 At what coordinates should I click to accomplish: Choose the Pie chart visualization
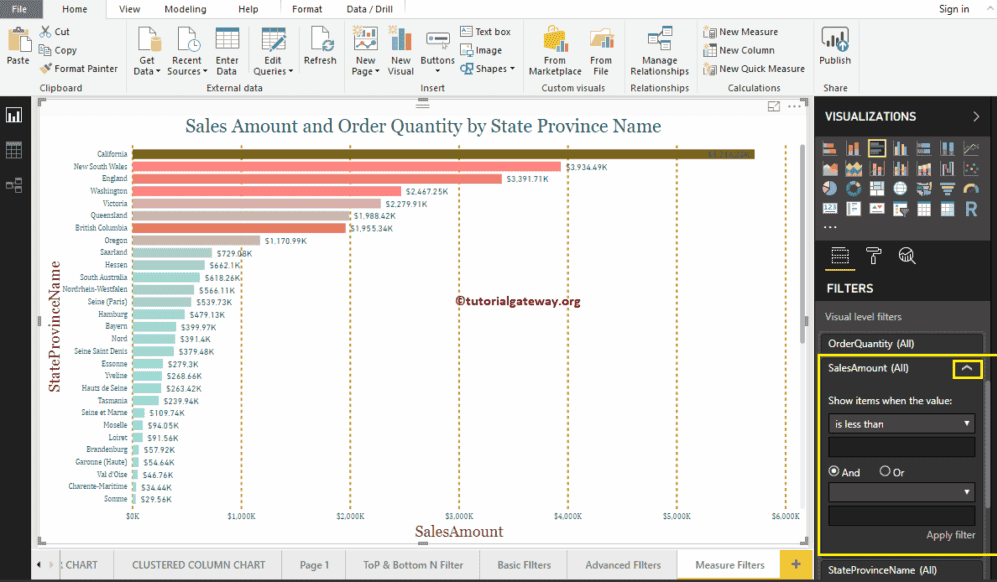tap(830, 188)
